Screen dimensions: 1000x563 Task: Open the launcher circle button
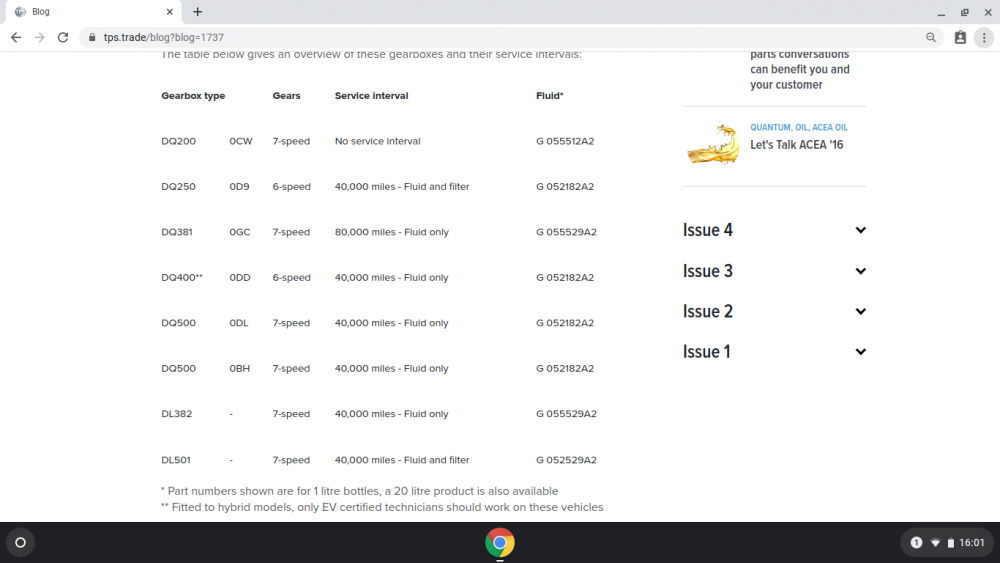pos(20,543)
